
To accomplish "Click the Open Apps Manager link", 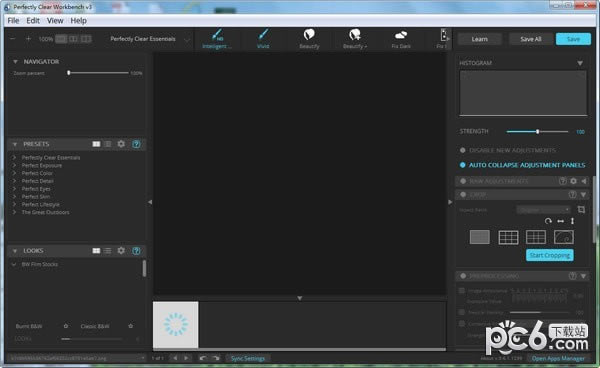I will [x=558, y=358].
